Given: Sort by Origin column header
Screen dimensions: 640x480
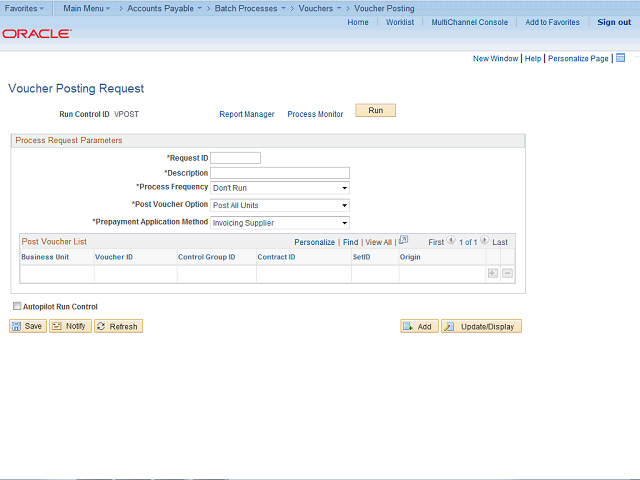Looking at the screenshot, I should 410,257.
